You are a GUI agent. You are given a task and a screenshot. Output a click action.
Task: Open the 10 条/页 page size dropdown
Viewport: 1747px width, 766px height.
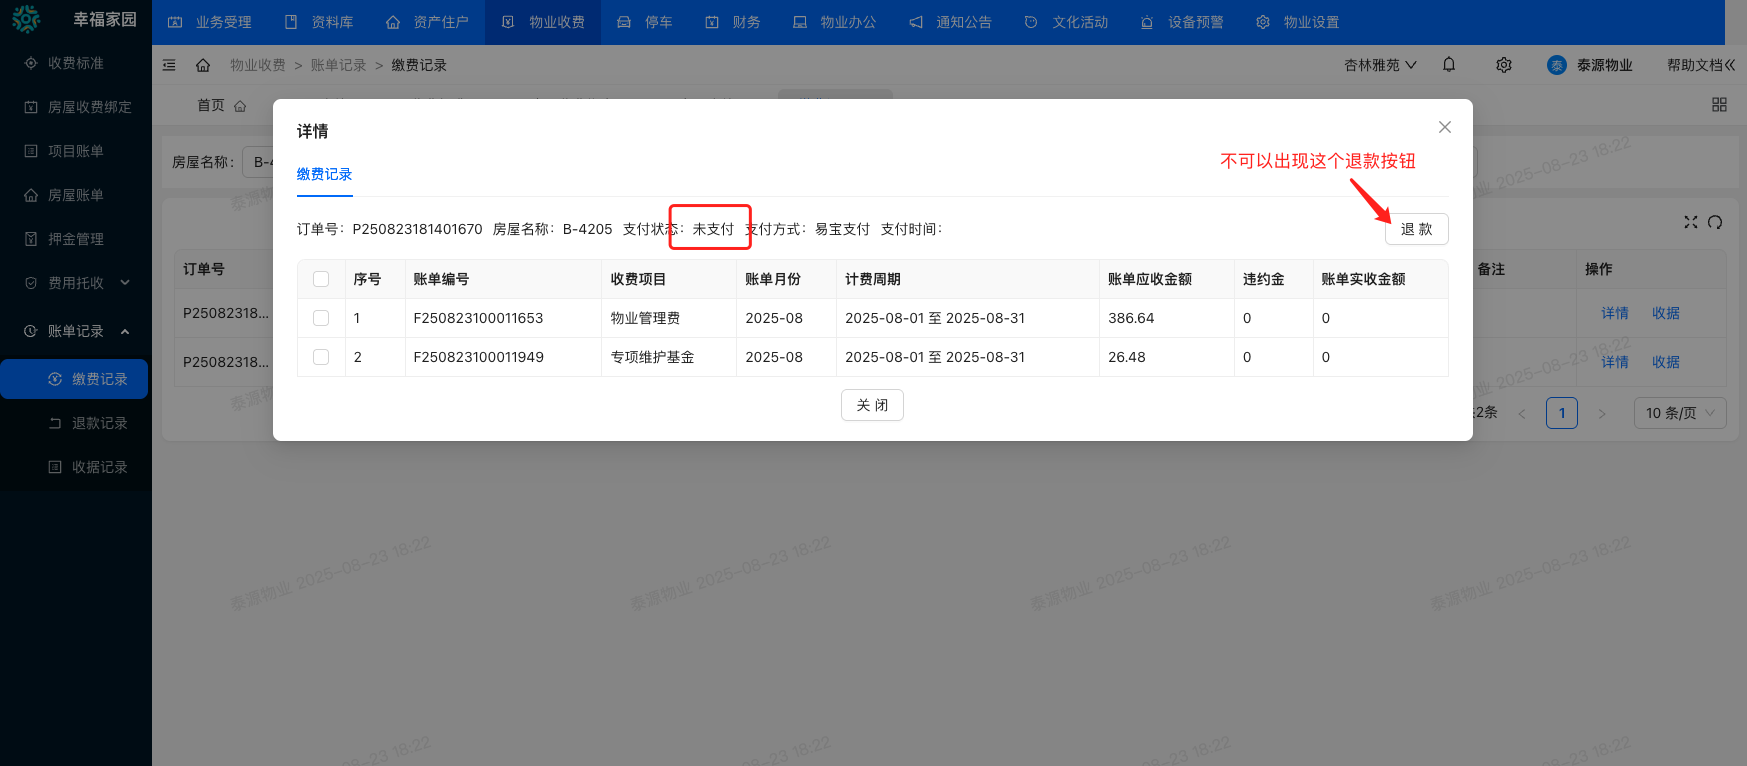[x=1679, y=413]
